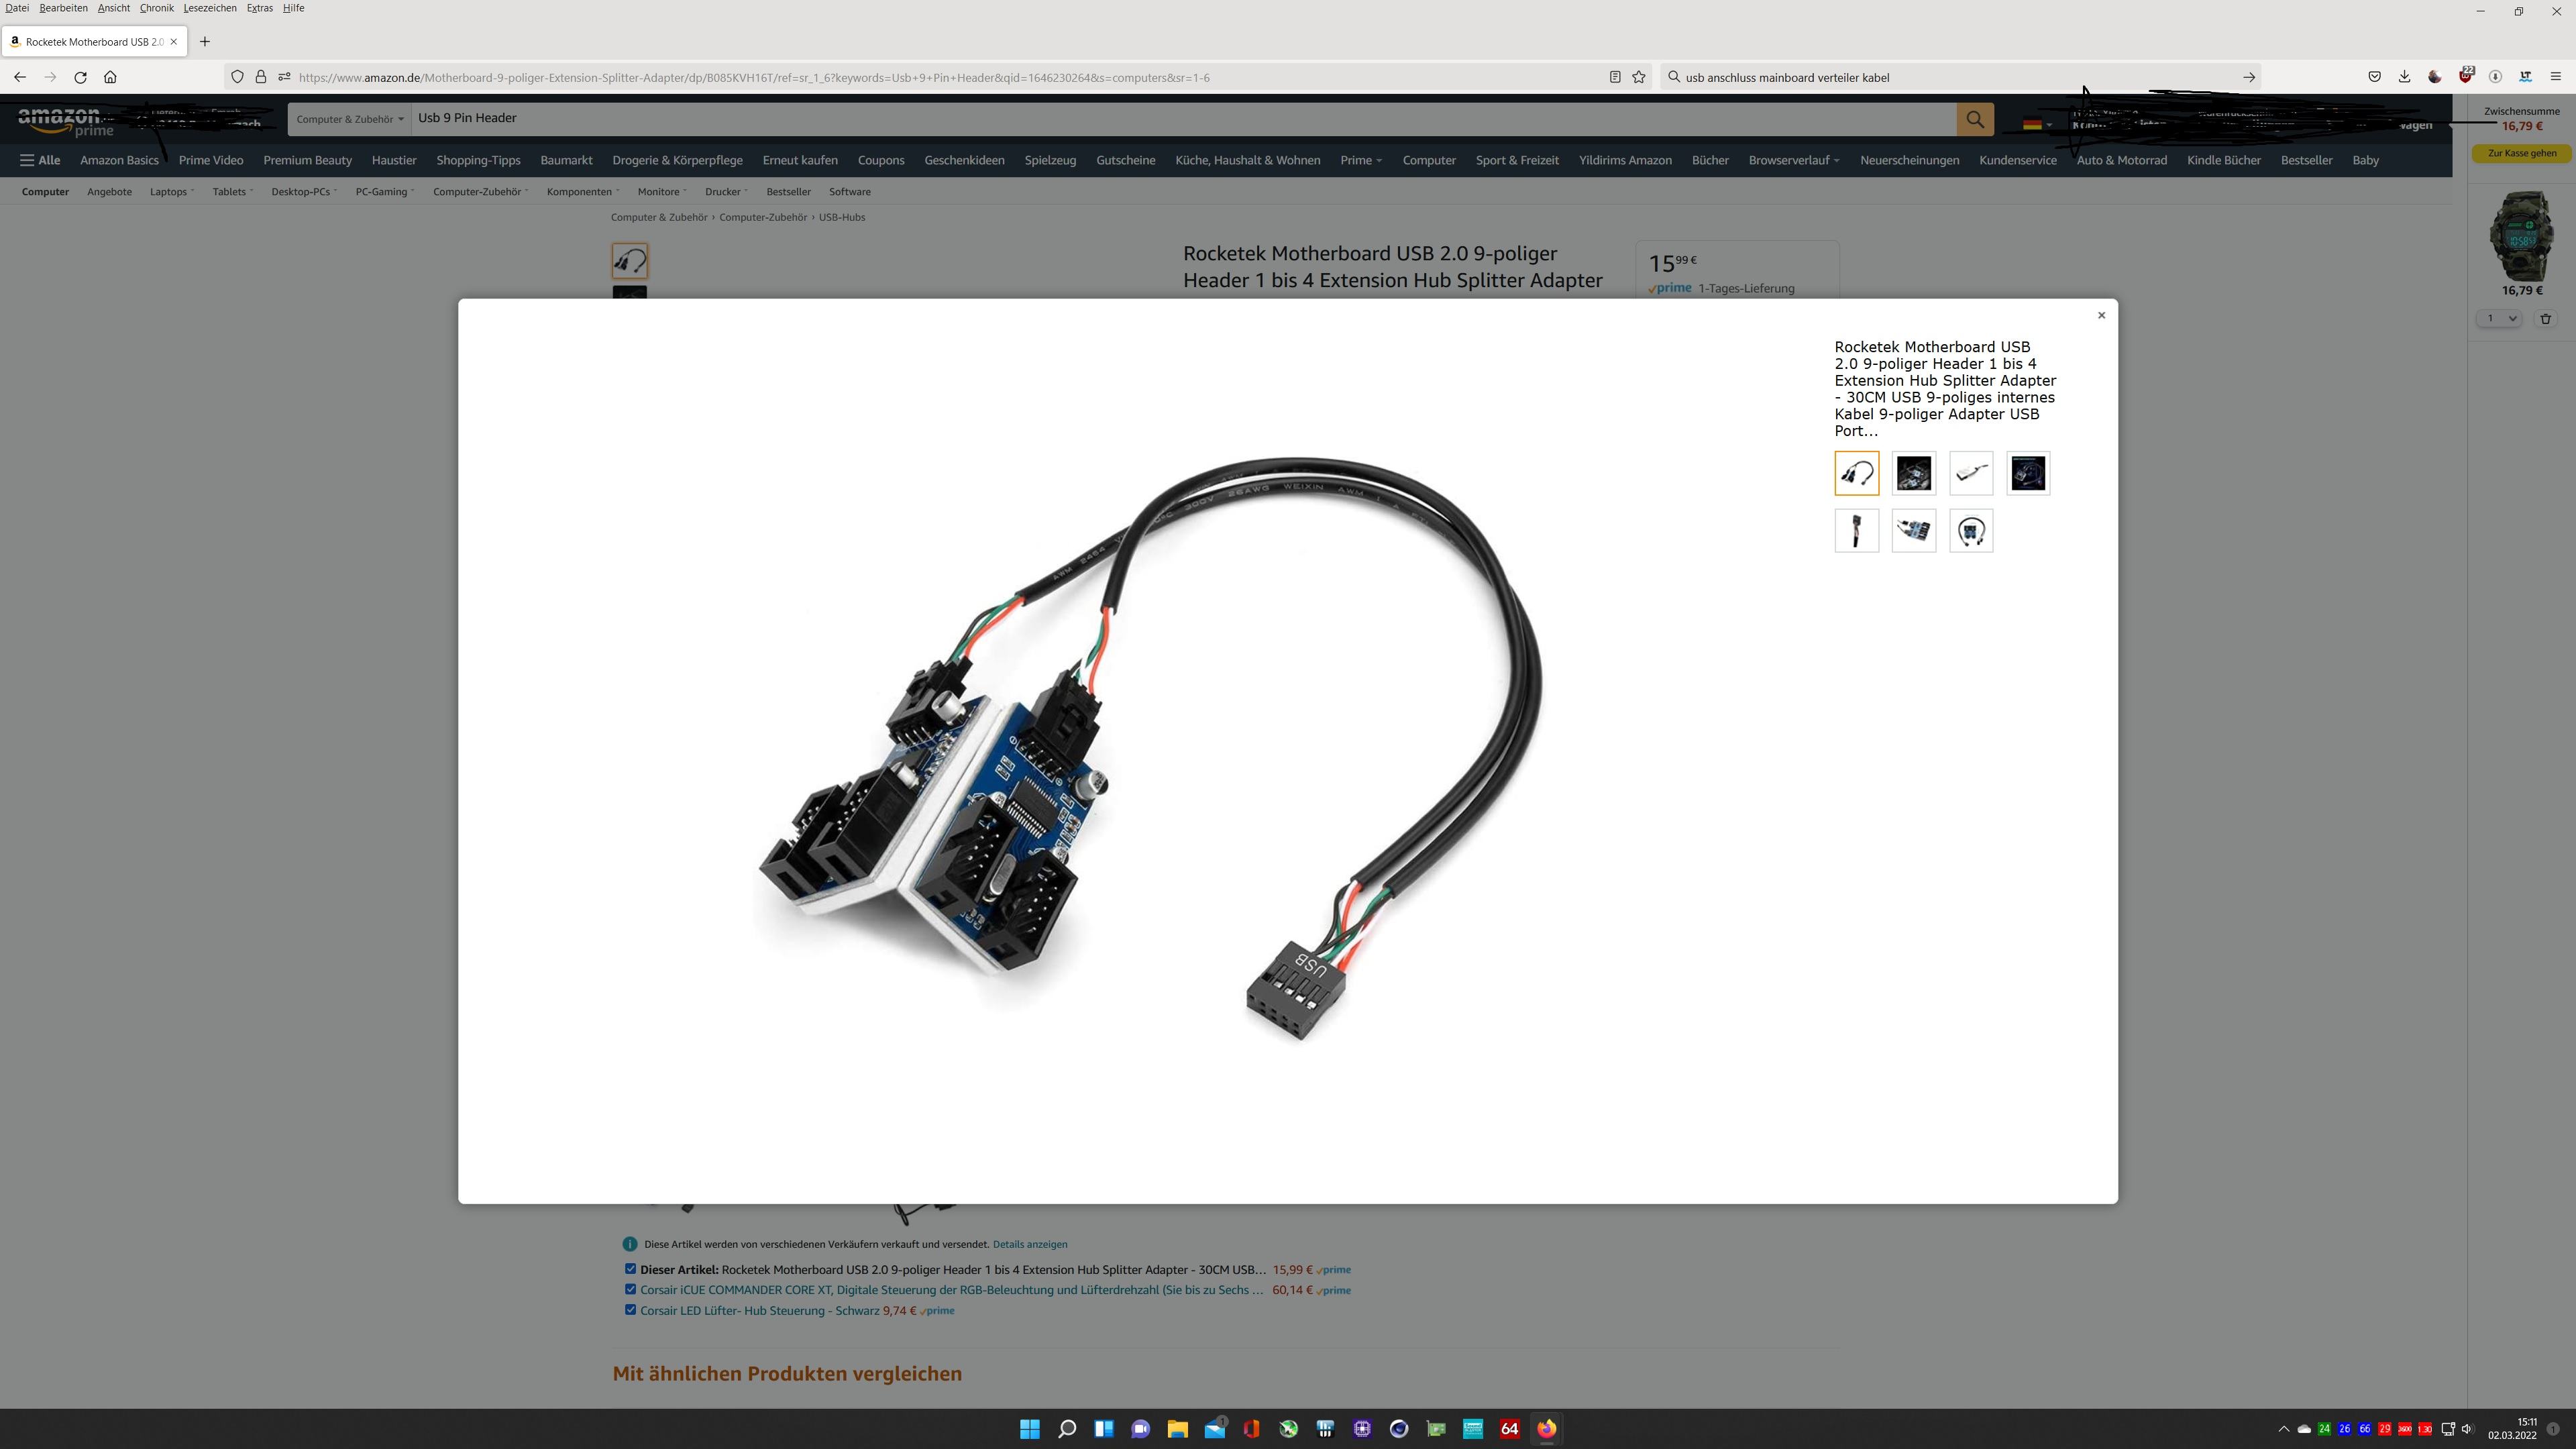Click 'Zur Kasse gehen' button
Screen dimensions: 2576x1449
tap(2521, 153)
